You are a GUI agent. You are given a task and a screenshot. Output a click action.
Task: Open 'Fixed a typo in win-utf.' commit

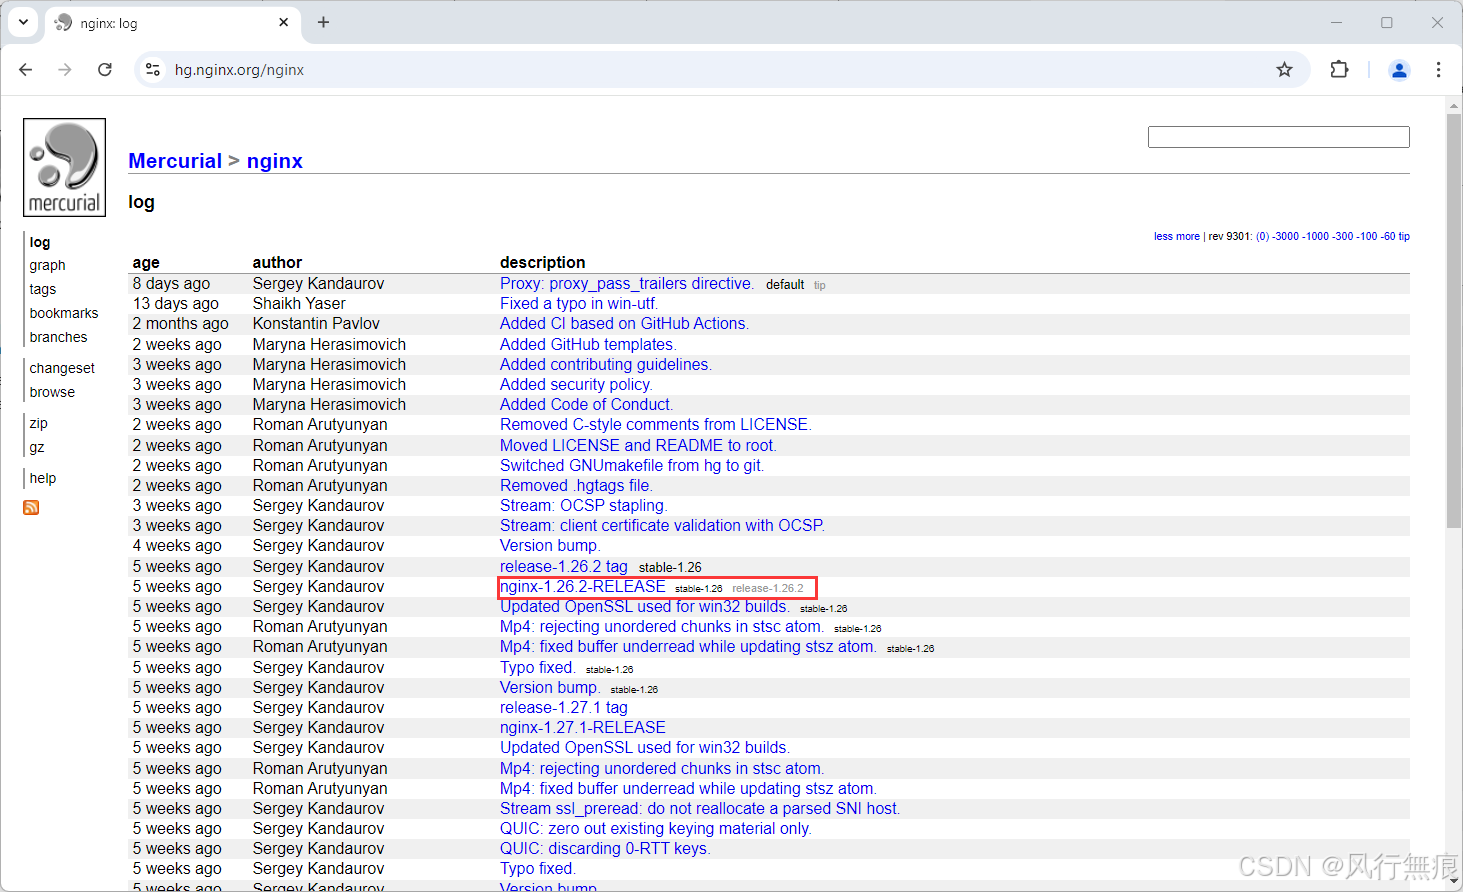[579, 304]
